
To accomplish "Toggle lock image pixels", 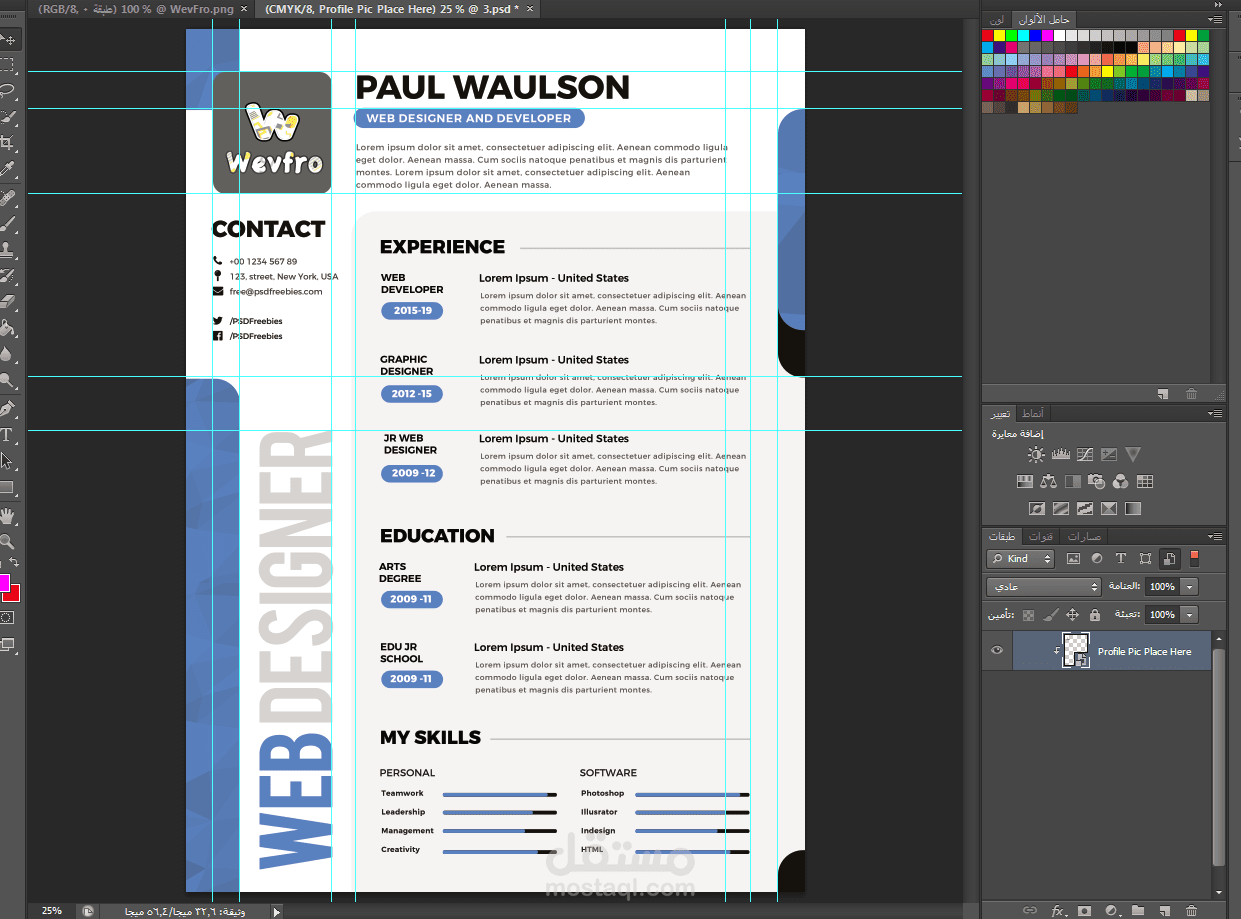I will click(1050, 615).
